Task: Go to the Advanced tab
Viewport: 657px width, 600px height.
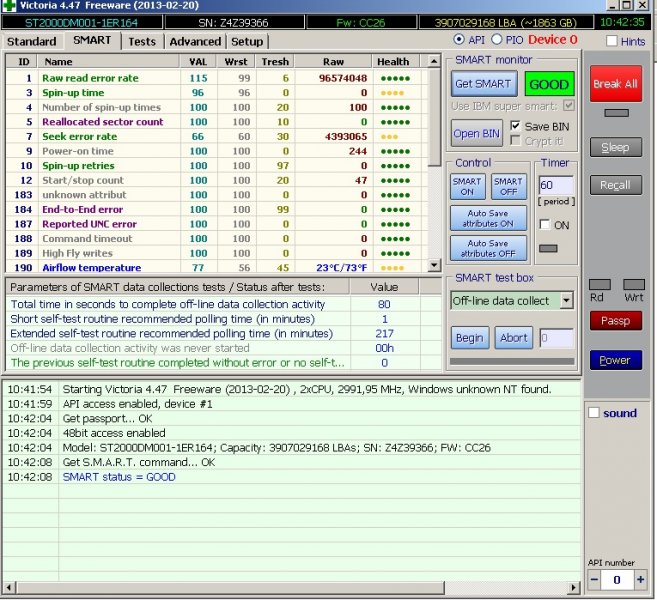Action: point(195,41)
